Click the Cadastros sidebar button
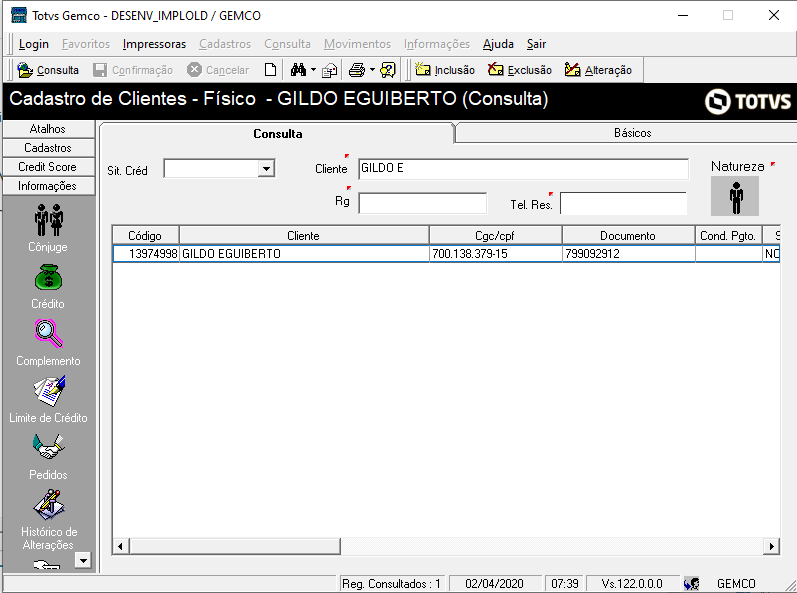 pyautogui.click(x=48, y=148)
